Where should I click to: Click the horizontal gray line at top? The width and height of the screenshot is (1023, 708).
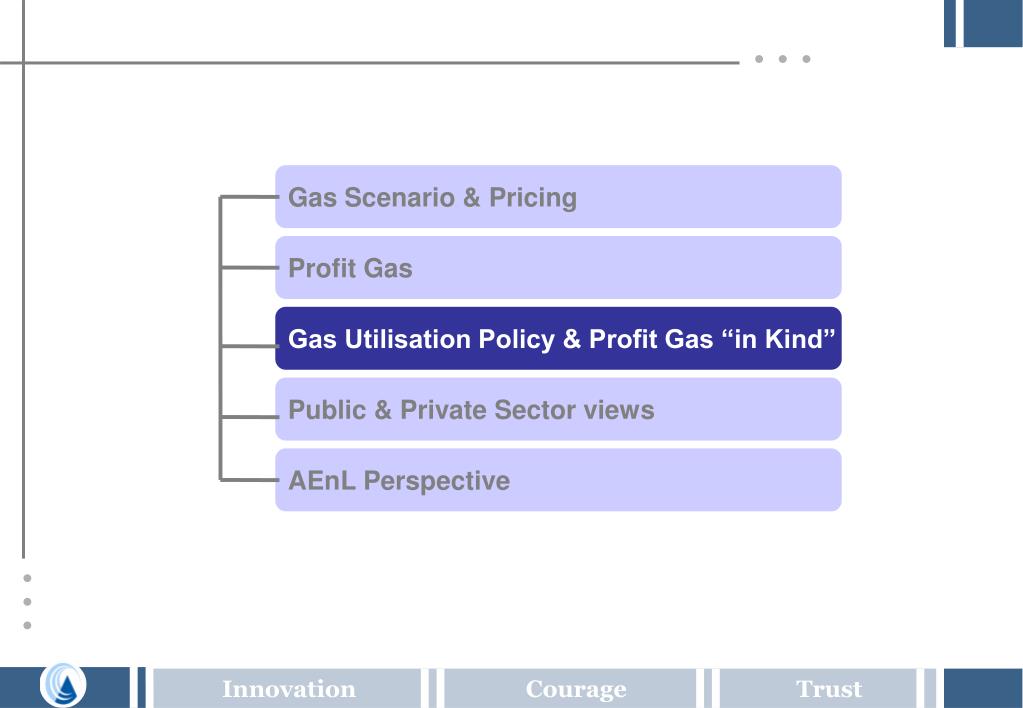click(x=369, y=63)
